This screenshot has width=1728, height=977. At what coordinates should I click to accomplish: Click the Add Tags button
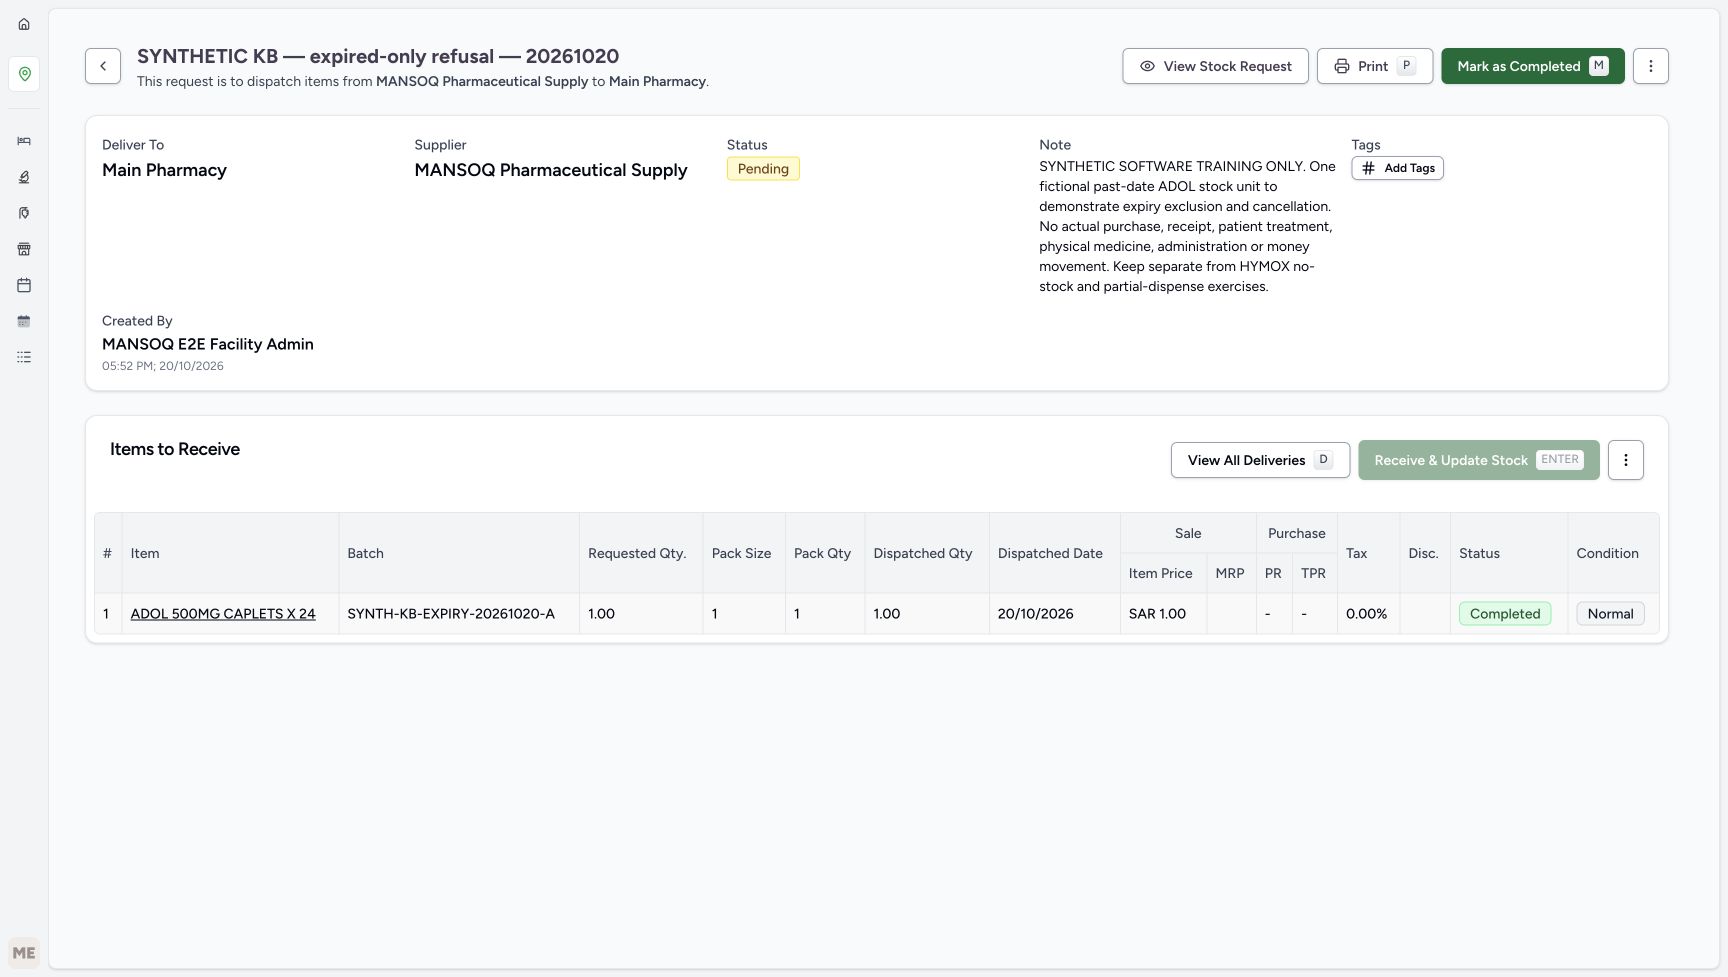pos(1397,168)
